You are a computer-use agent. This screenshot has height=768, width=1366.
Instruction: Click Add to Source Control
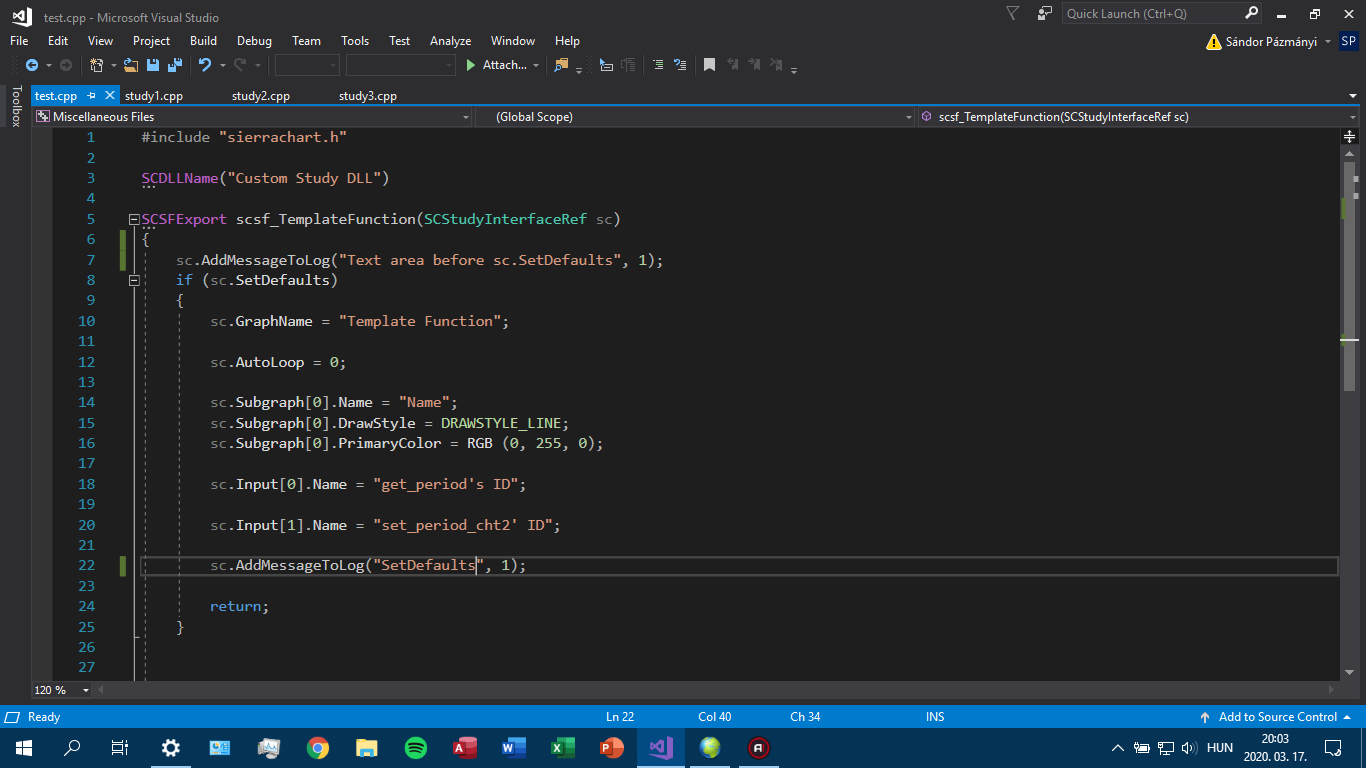coord(1276,717)
